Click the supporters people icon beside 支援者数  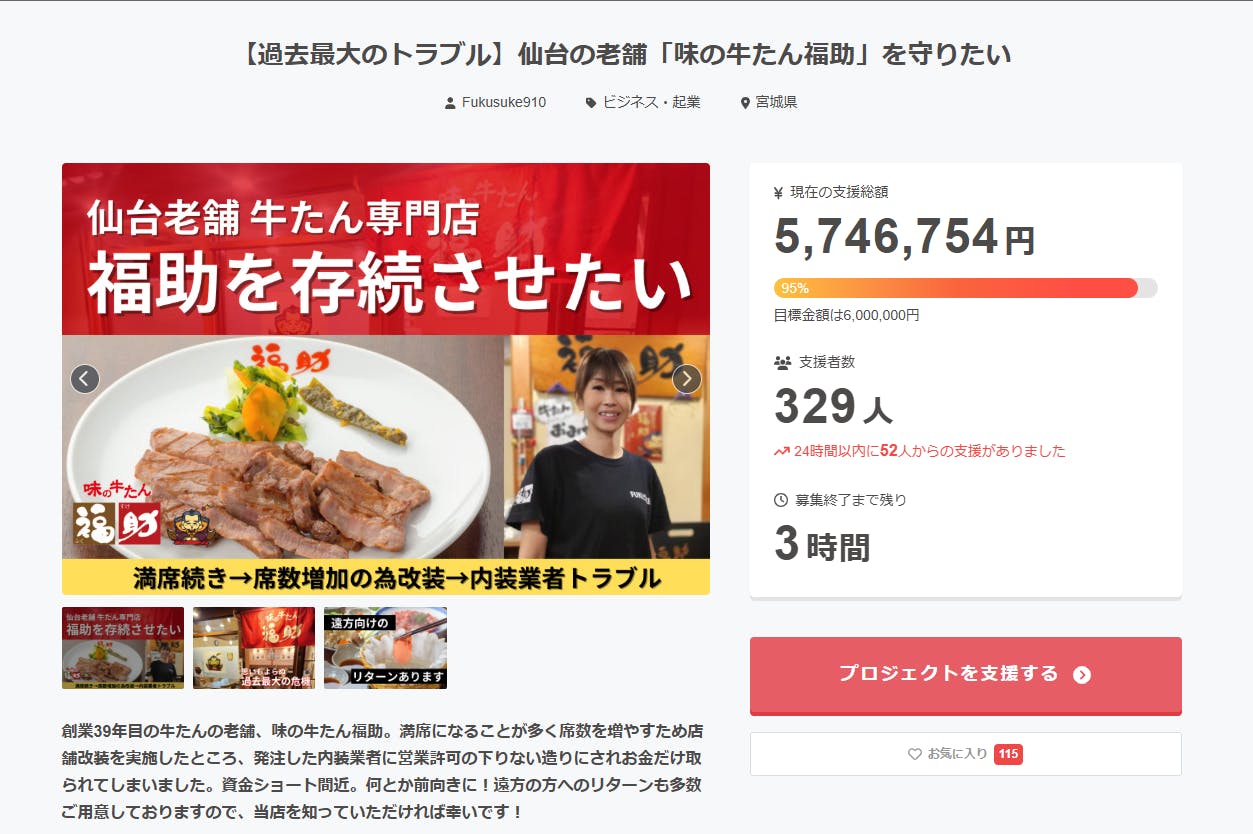783,362
